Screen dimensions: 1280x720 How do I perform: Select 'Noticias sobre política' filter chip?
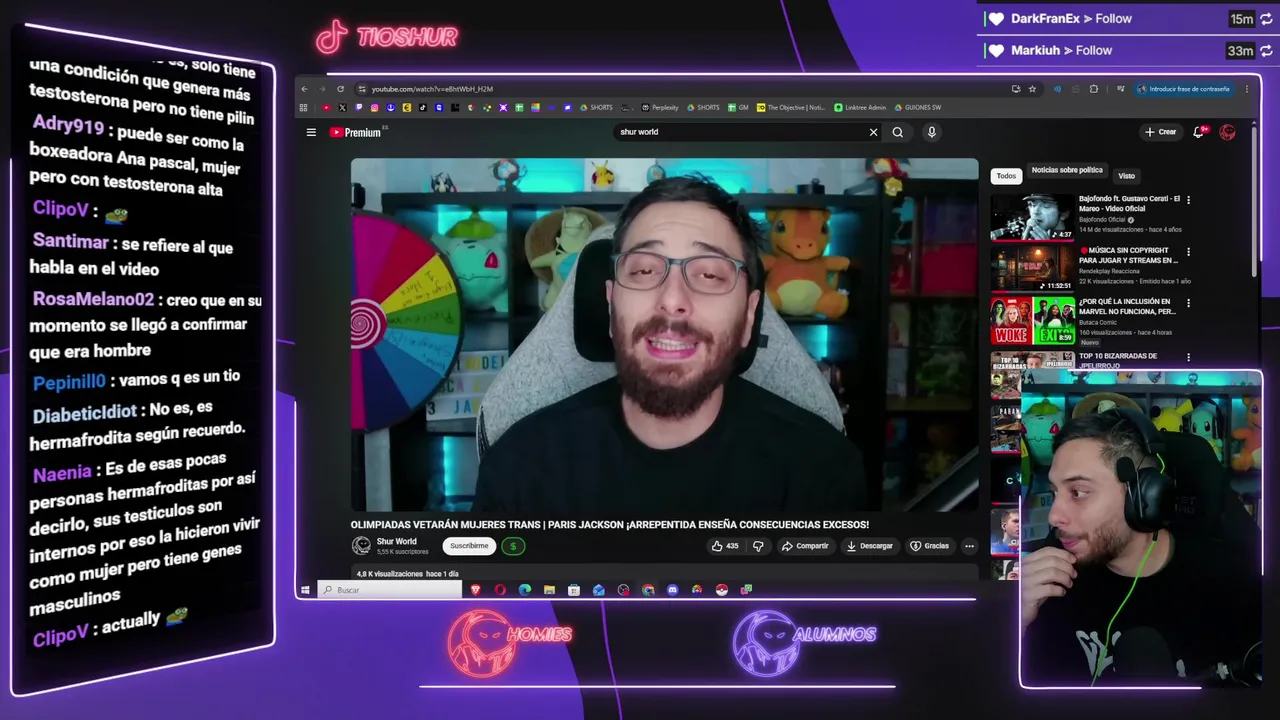[1067, 171]
